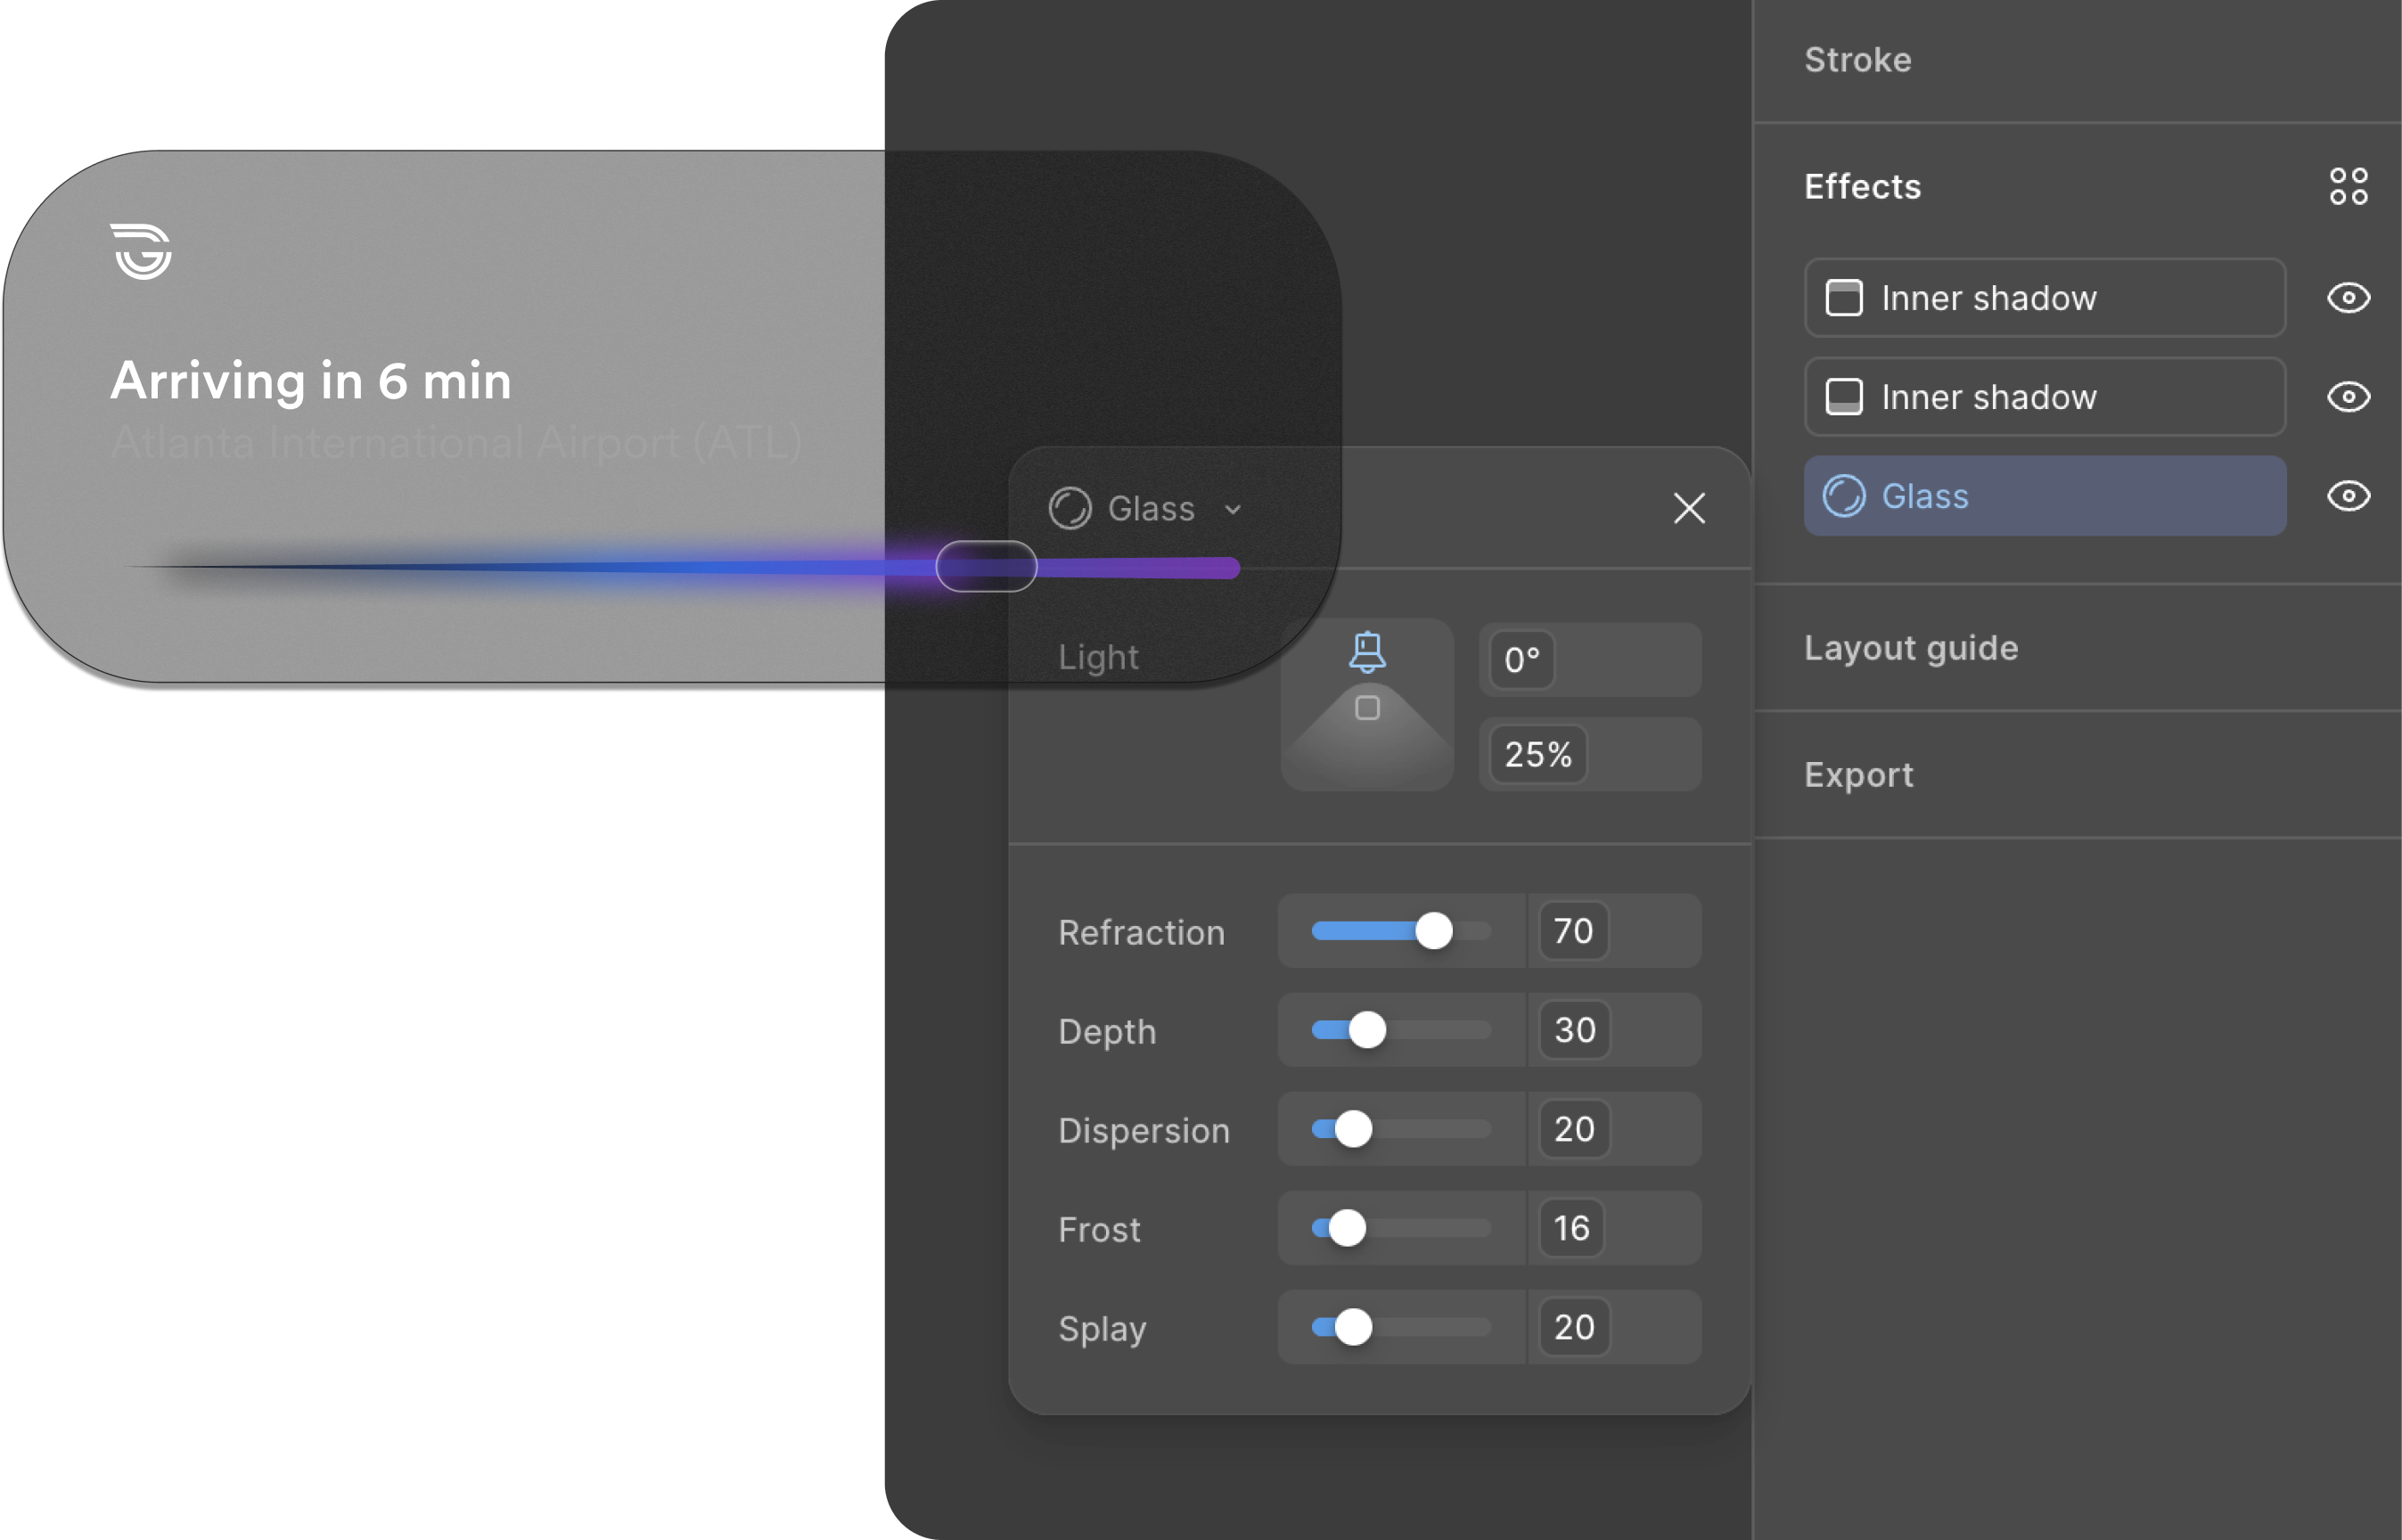Click the glass pill knob on progress bar

click(986, 566)
